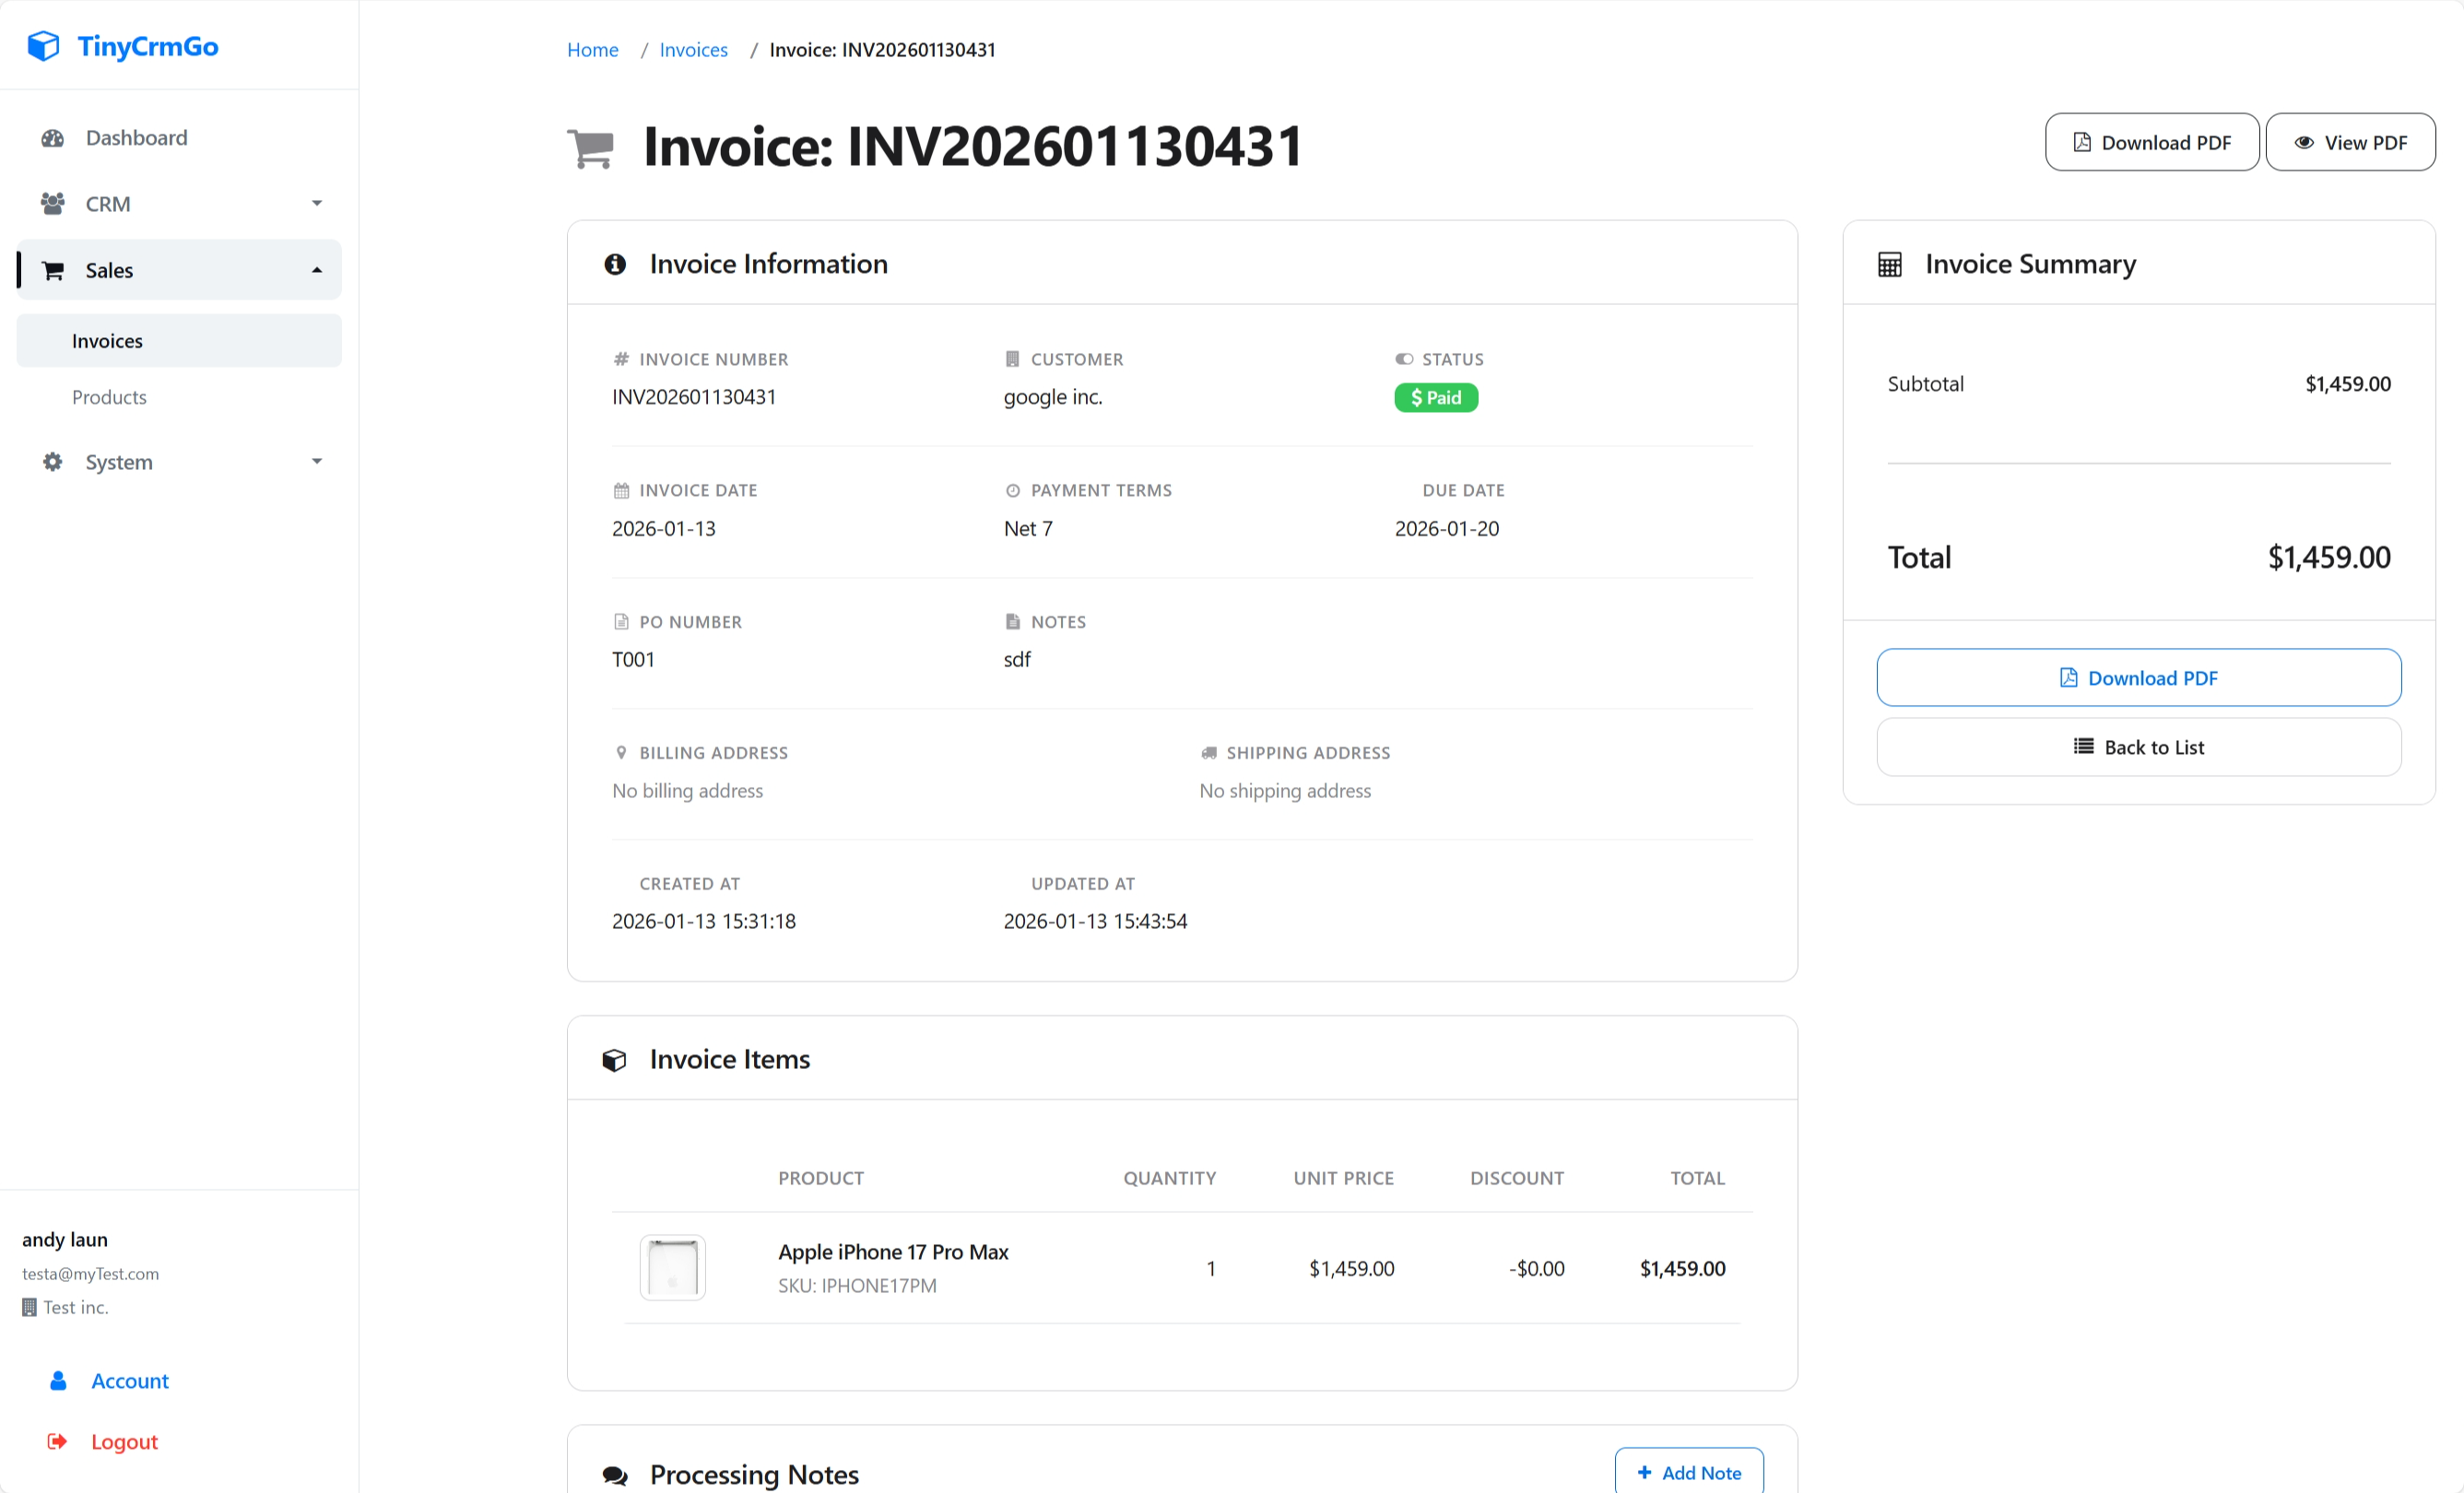This screenshot has height=1493, width=2464.
Task: Click the Back to List button
Action: [x=2138, y=747]
